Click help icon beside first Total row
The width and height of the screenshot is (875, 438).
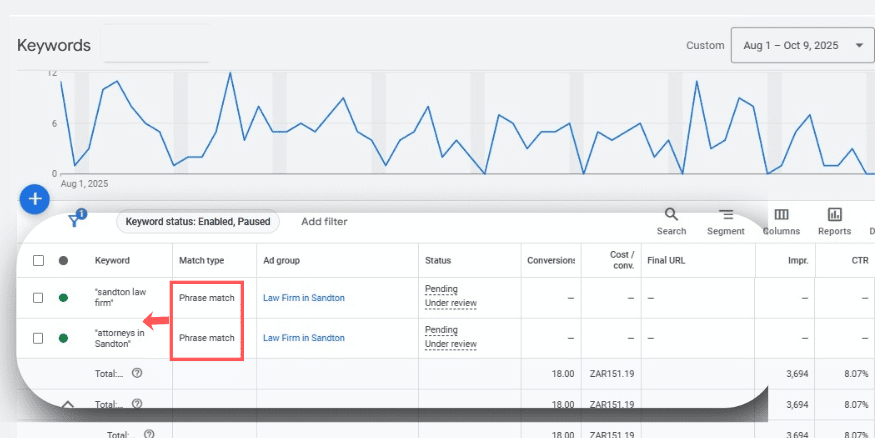136,373
